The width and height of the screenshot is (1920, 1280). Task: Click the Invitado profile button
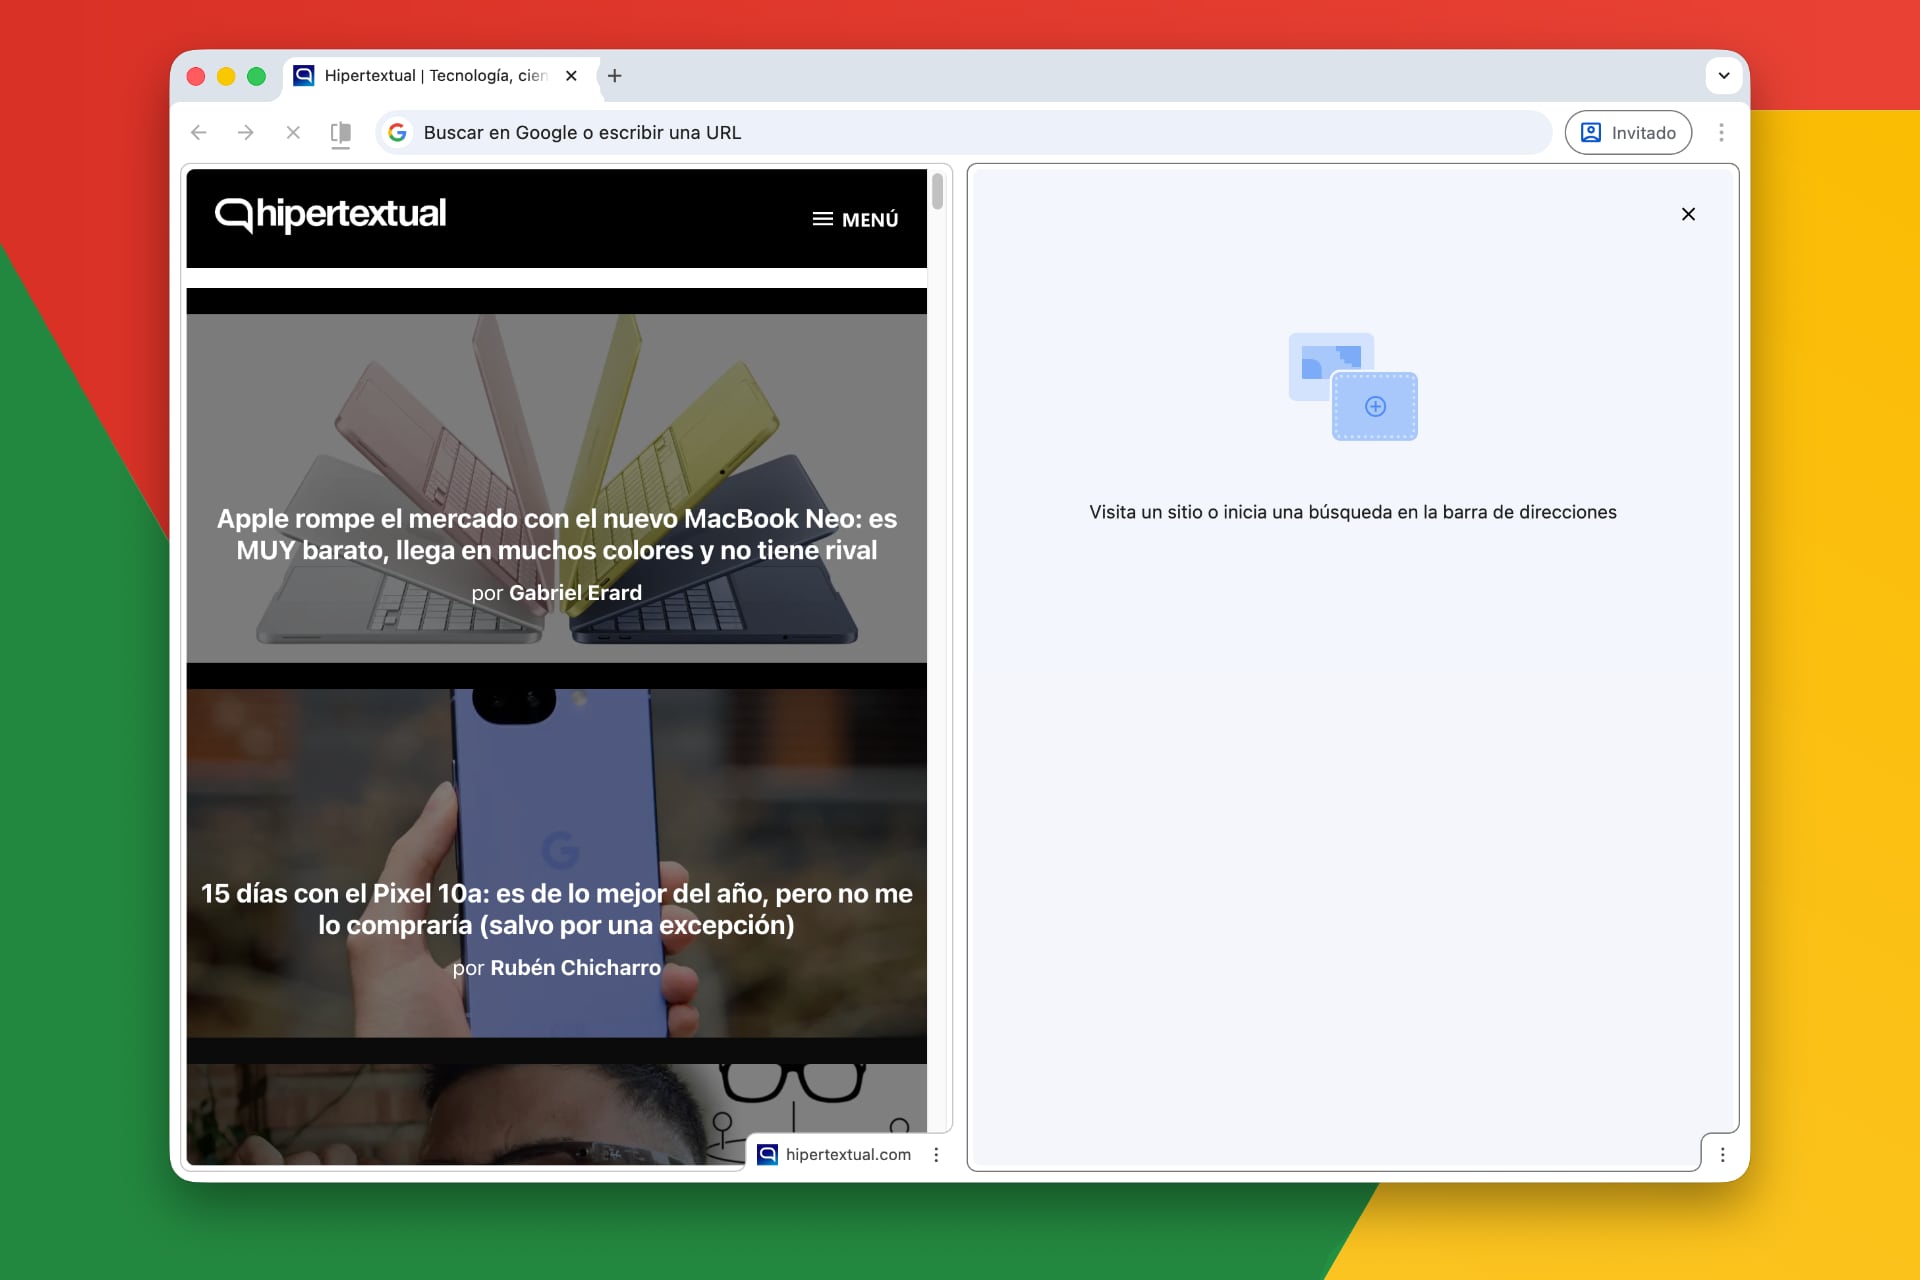(x=1628, y=133)
